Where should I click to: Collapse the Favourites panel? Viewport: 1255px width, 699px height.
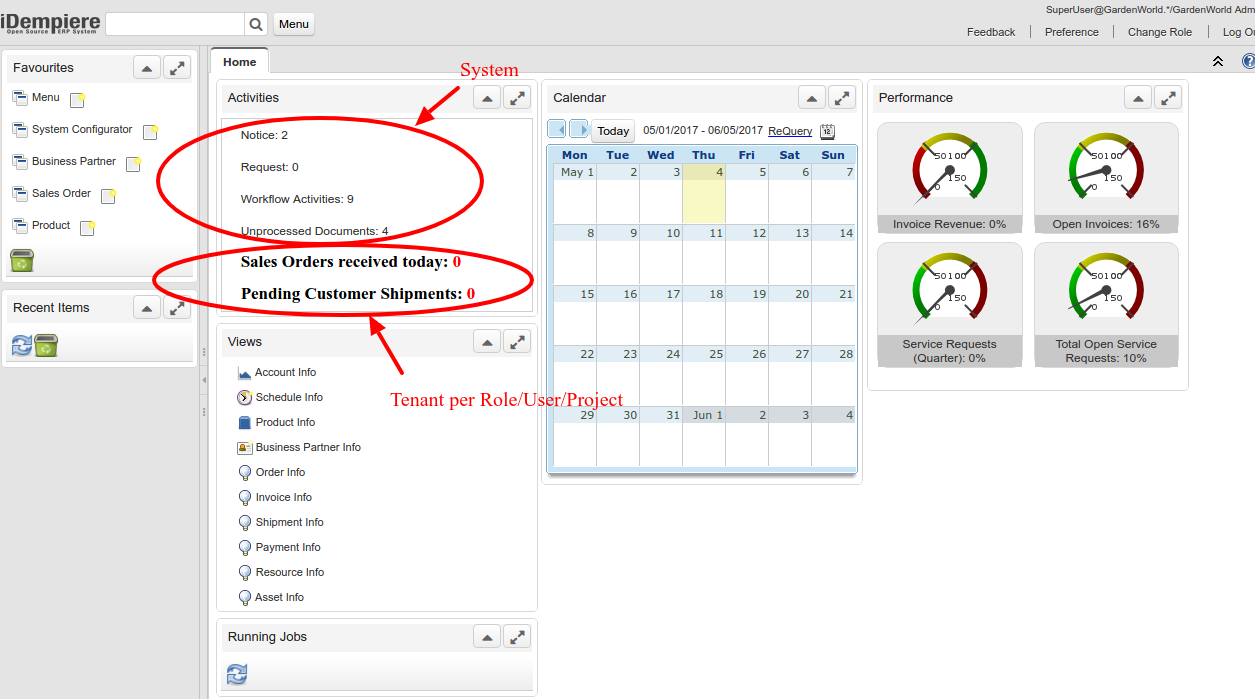pos(147,68)
